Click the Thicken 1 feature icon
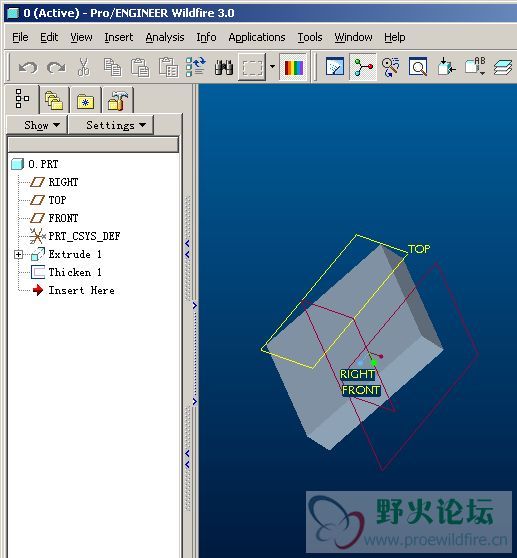The image size is (517, 558). 38,272
